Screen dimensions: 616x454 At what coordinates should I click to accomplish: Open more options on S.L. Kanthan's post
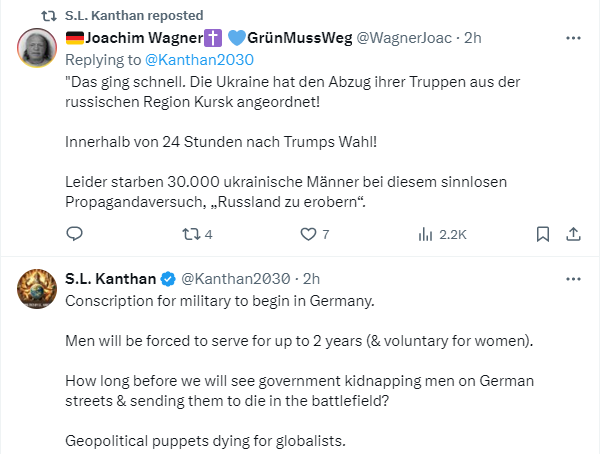point(573,278)
